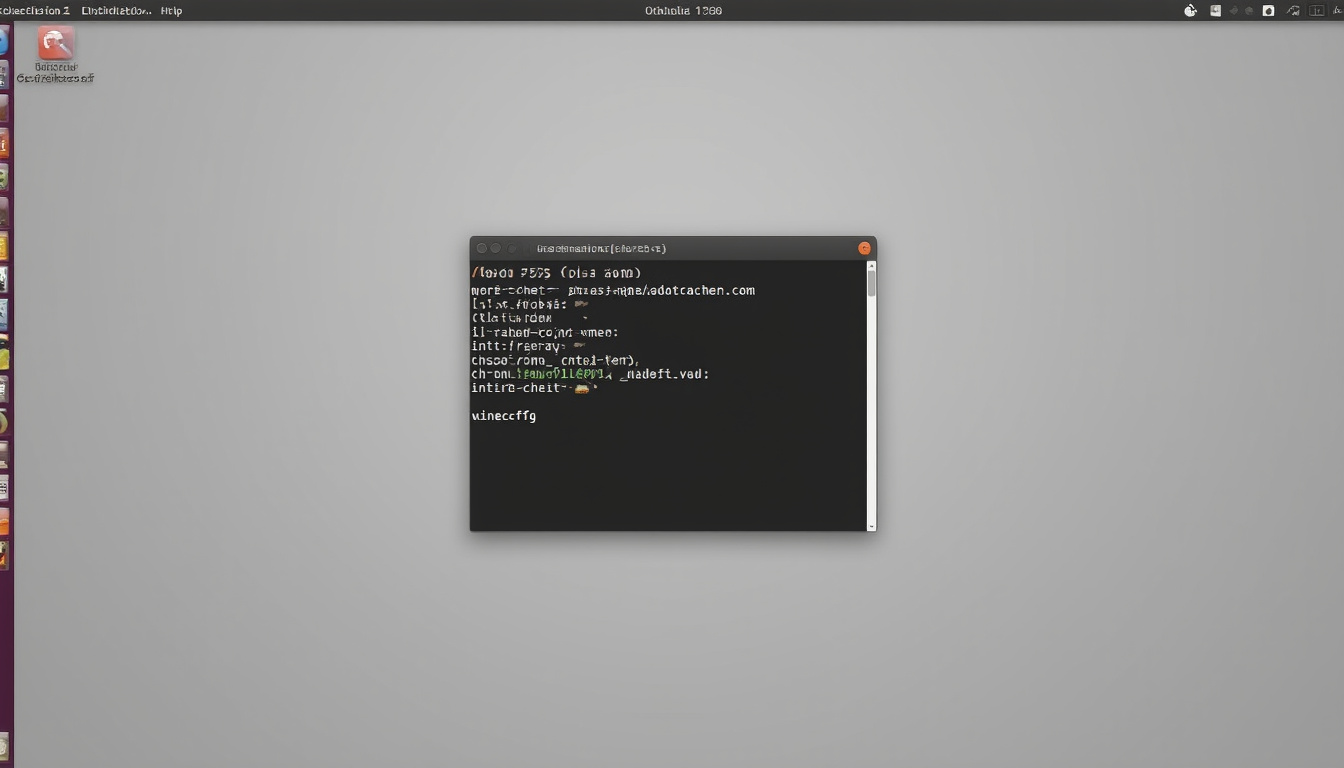Click the winecfg line in the terminal
The height and width of the screenshot is (768, 1344).
(x=503, y=415)
